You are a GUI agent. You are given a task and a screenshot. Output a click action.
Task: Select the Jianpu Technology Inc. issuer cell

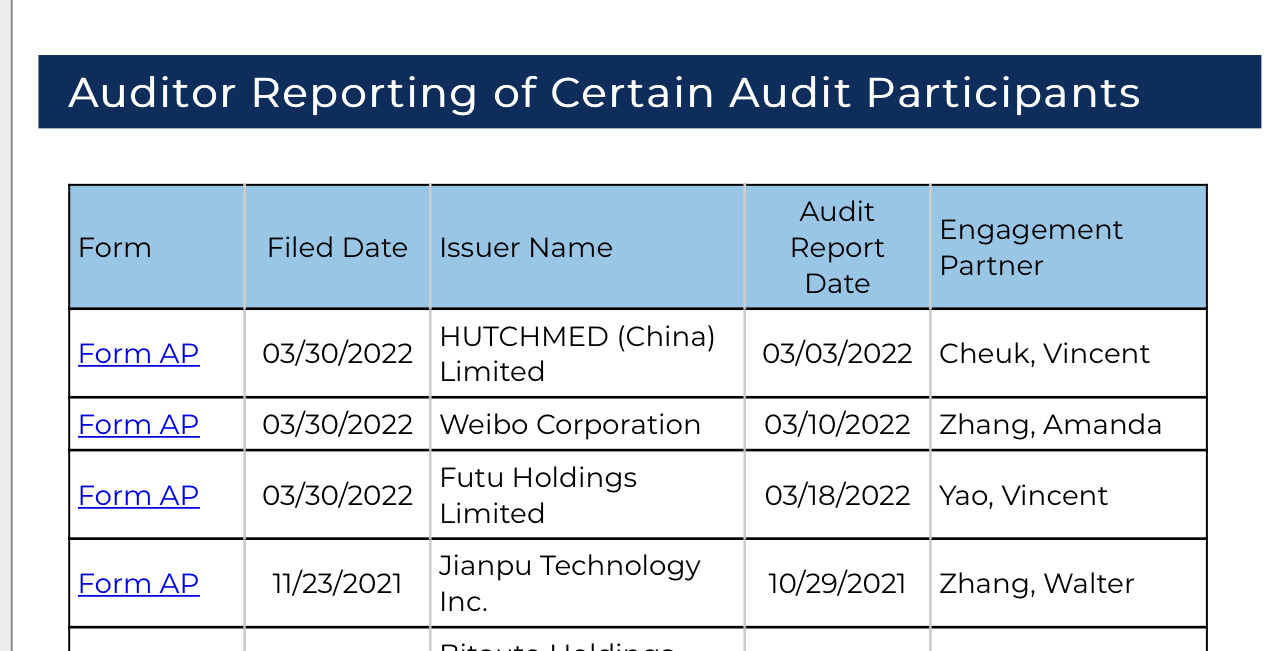[570, 584]
